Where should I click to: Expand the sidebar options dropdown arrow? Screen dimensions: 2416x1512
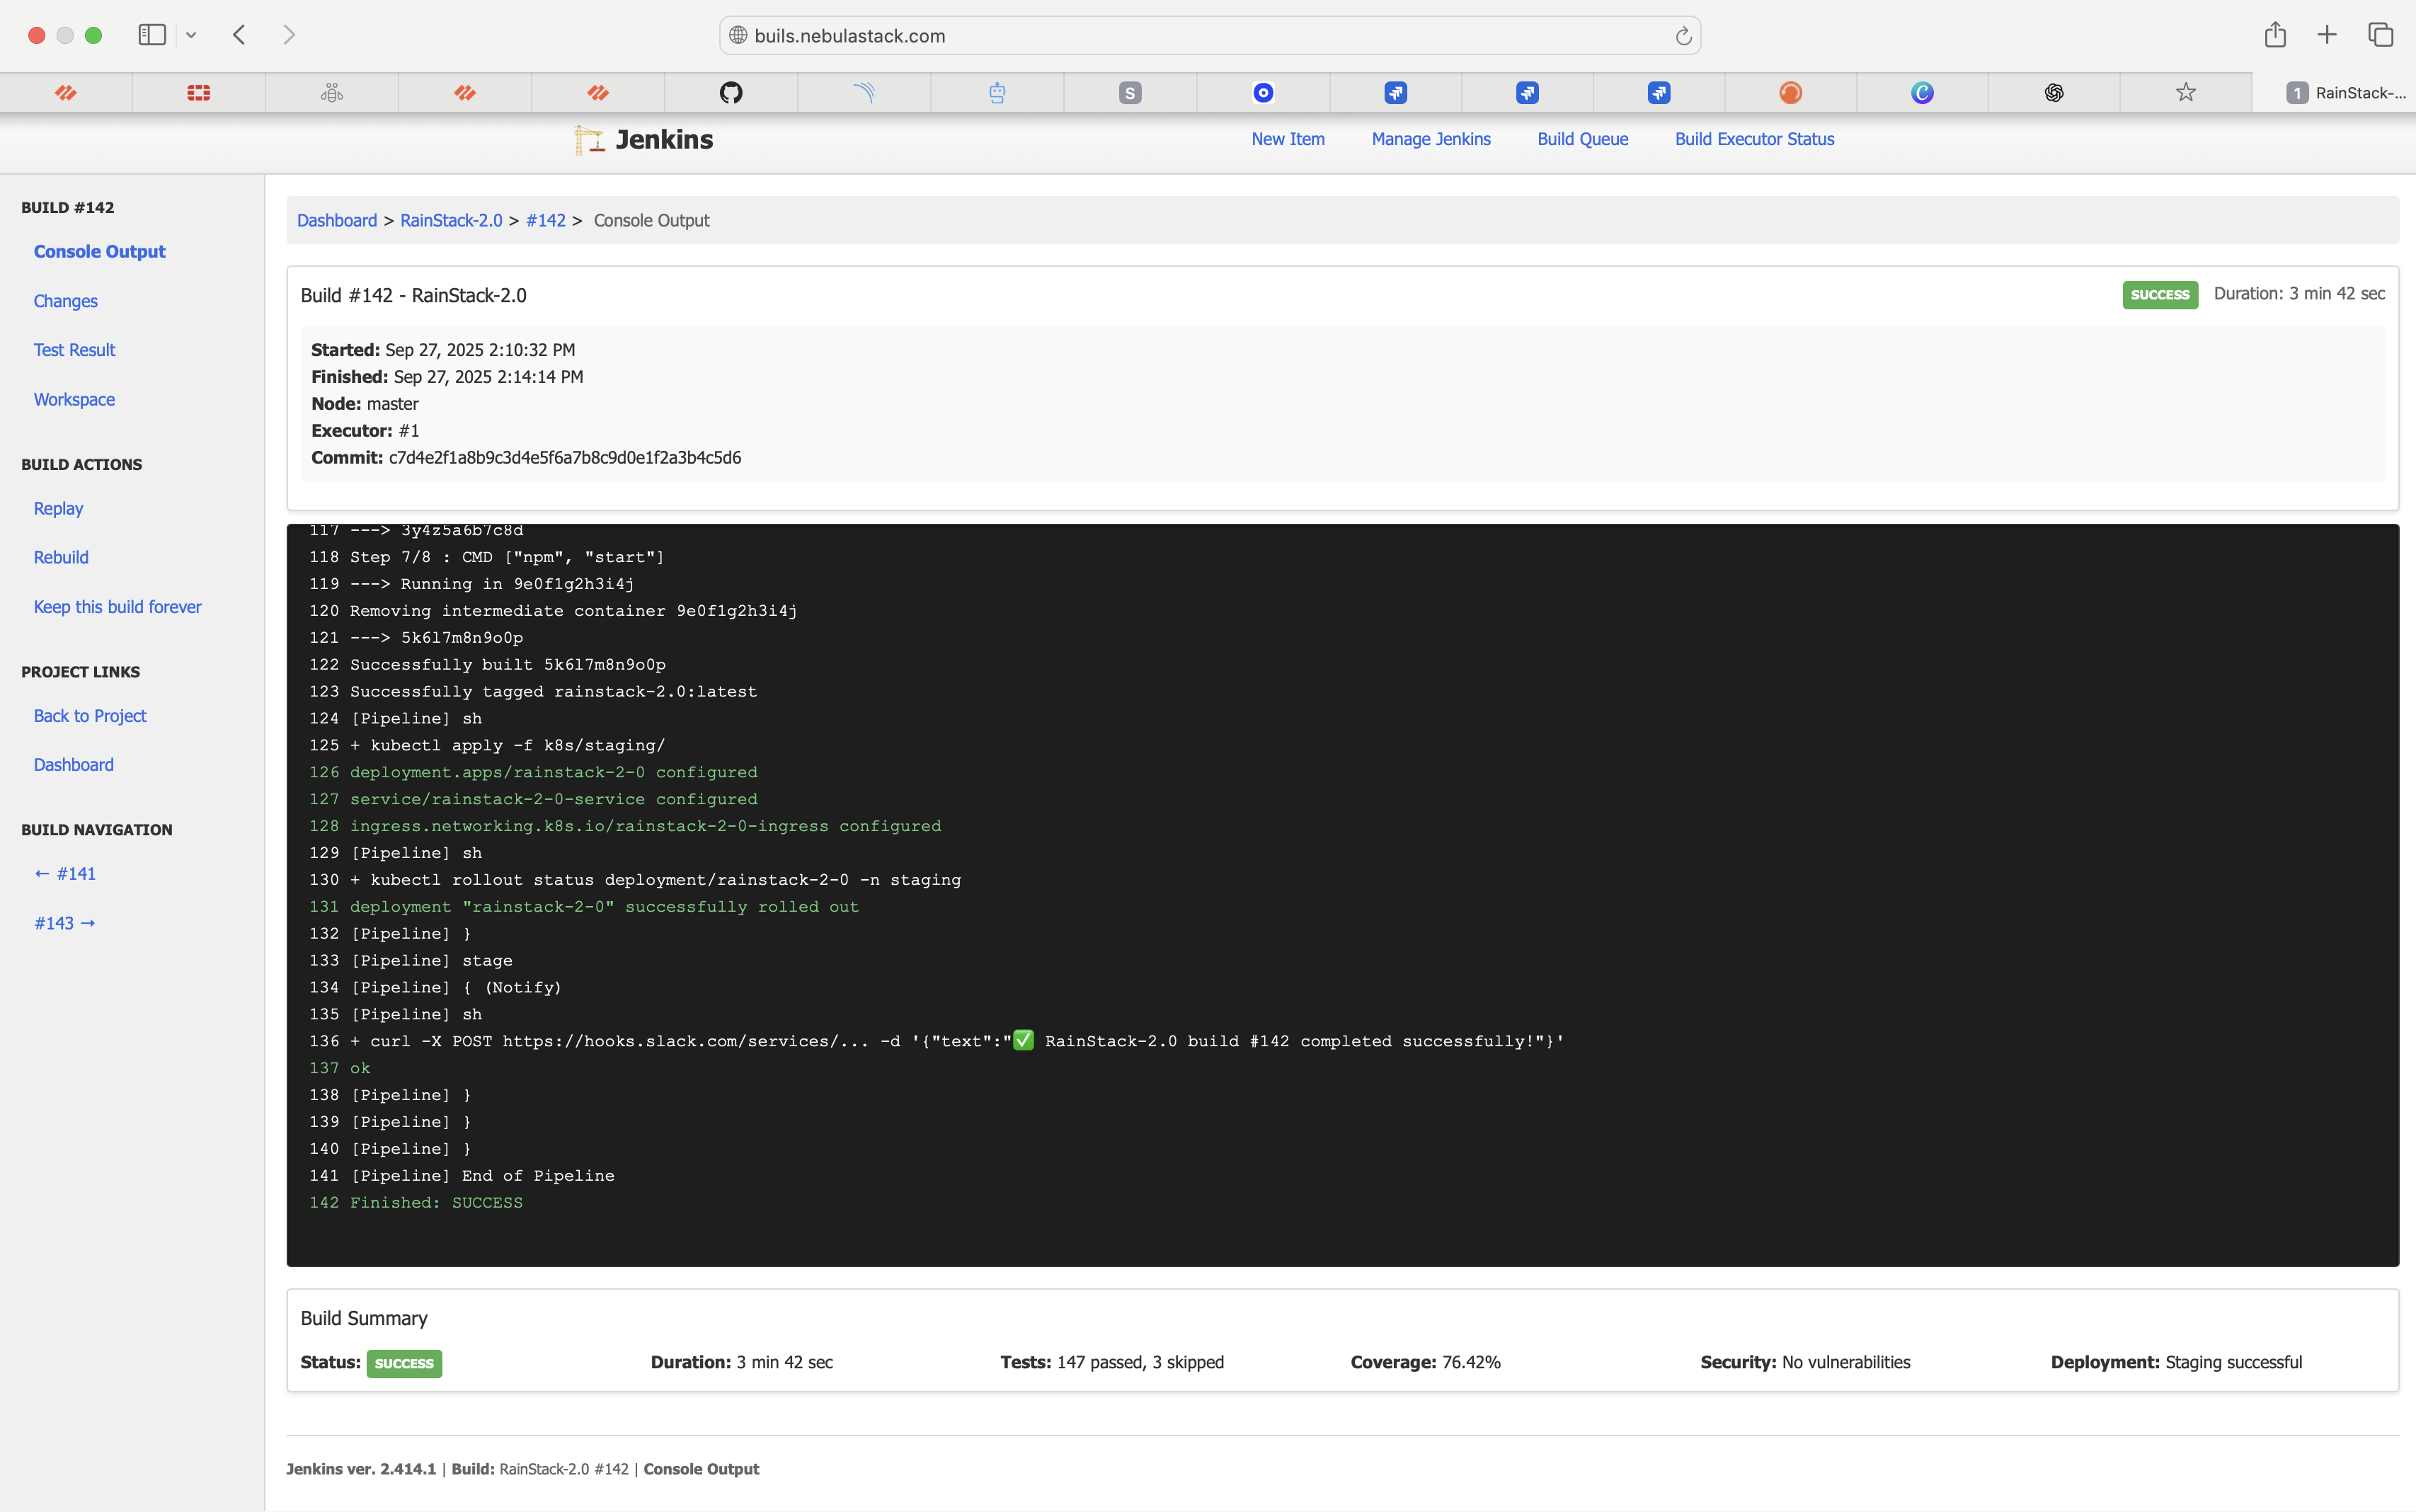pyautogui.click(x=191, y=35)
